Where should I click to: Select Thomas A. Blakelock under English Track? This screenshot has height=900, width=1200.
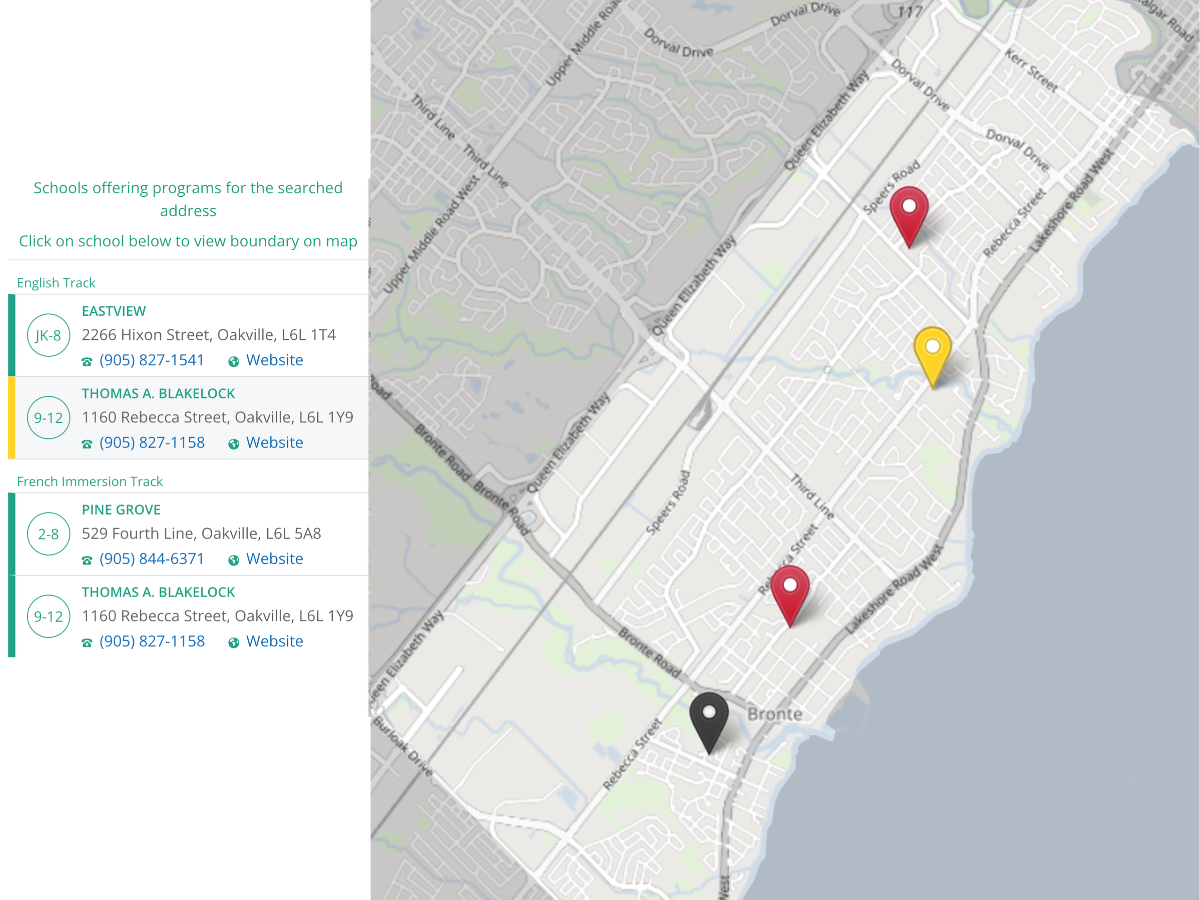coord(158,393)
